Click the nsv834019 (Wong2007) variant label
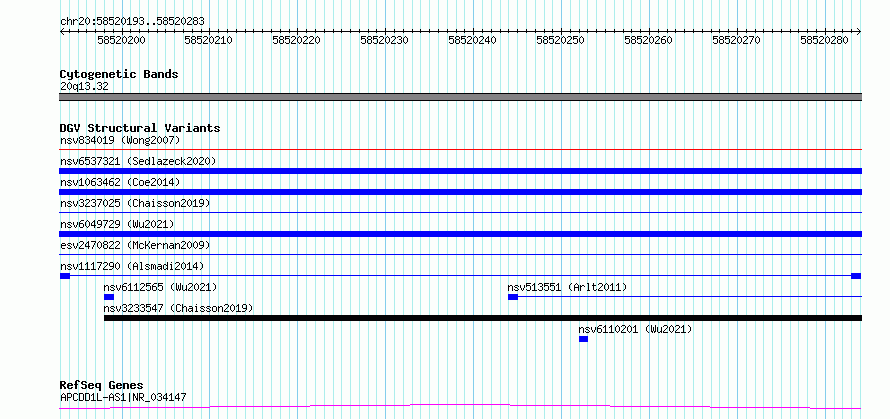Screen dimensions: 890x419 120,140
